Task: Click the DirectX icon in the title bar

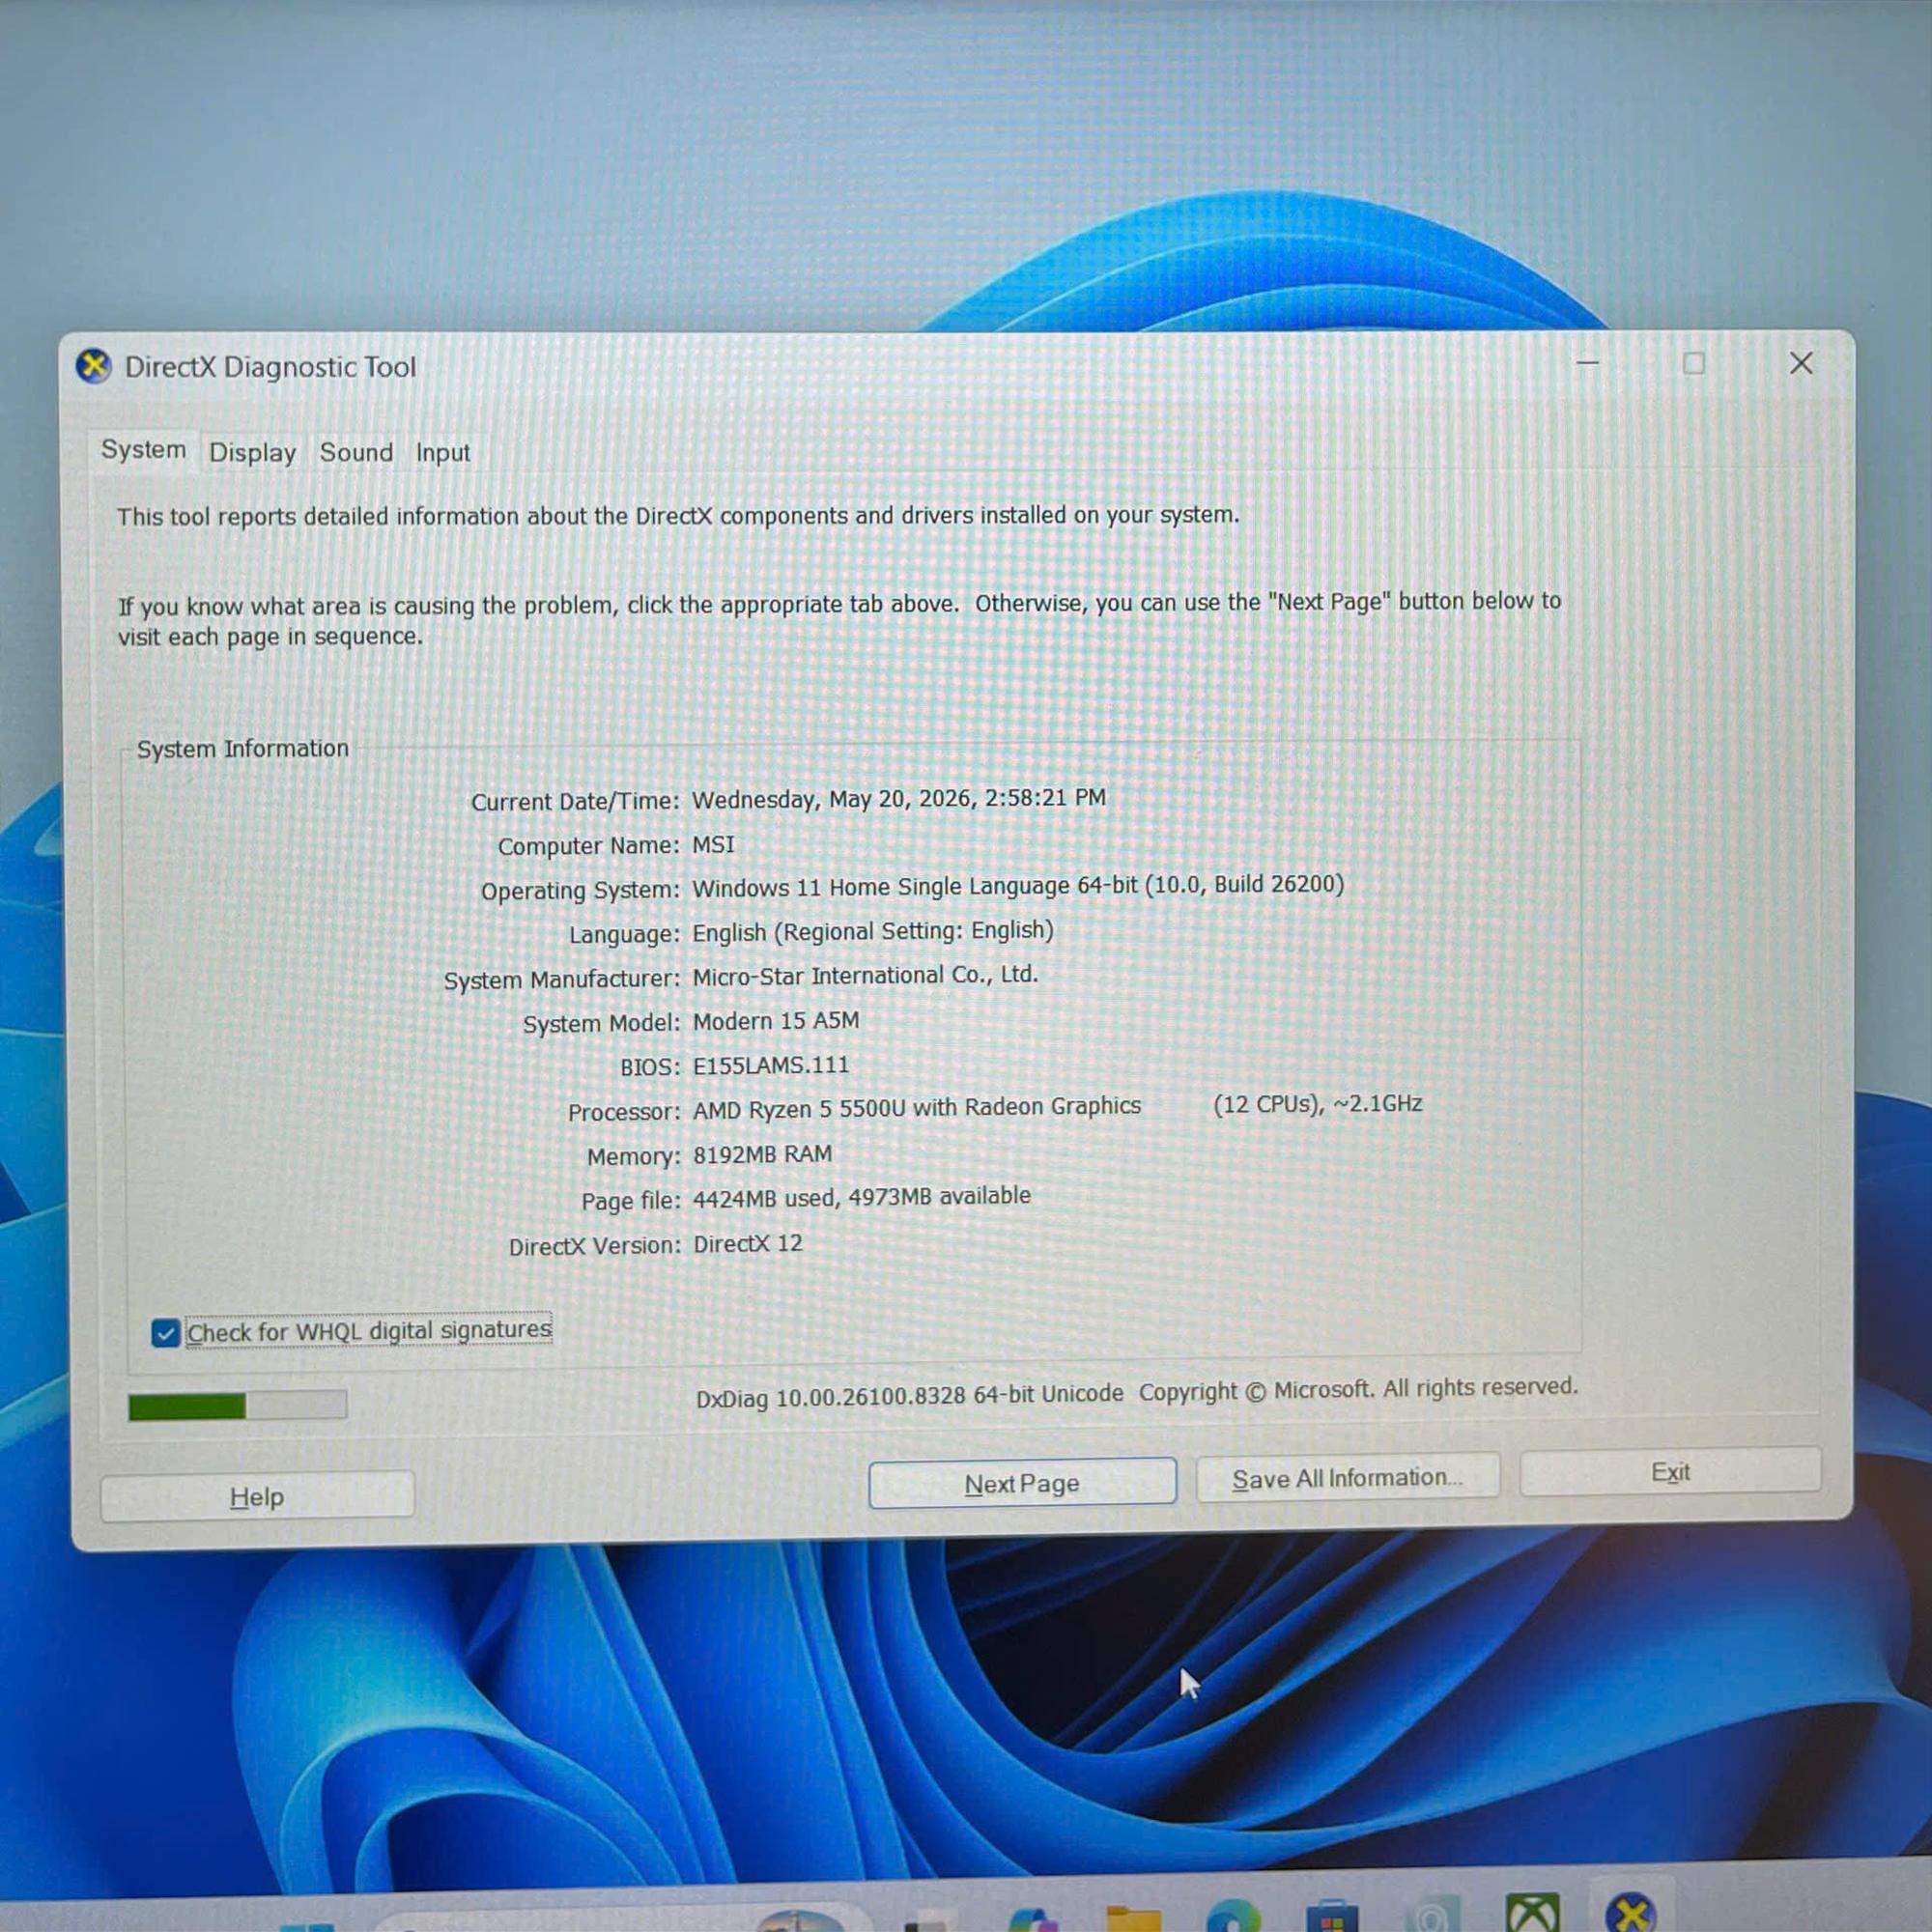Action: click(x=94, y=367)
